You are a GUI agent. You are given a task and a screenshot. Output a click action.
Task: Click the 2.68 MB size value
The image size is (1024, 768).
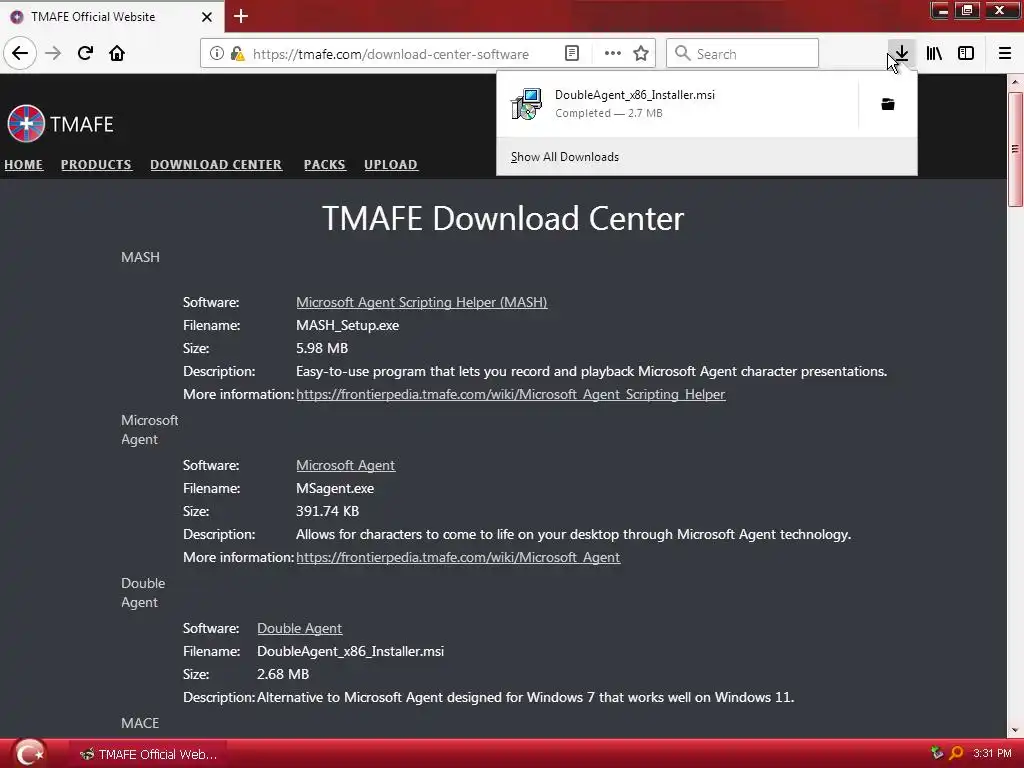tap(283, 674)
